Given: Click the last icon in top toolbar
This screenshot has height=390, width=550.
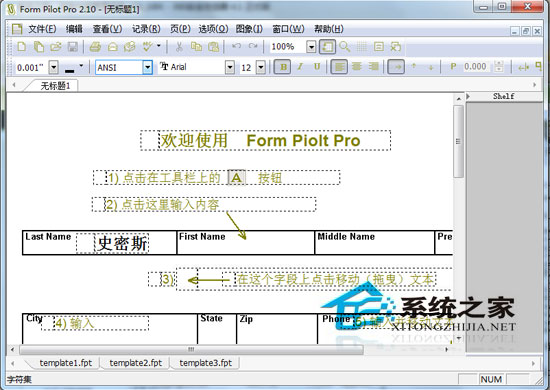Looking at the screenshot, I should (x=396, y=47).
